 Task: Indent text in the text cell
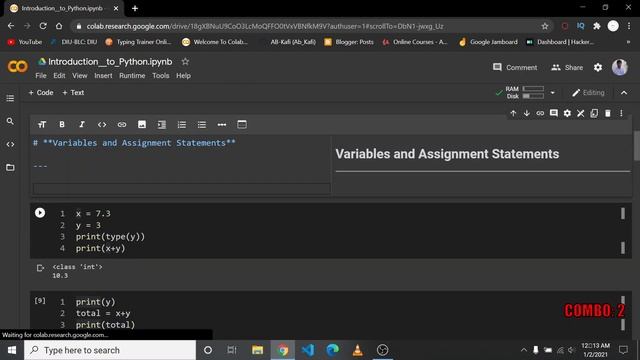coord(162,124)
